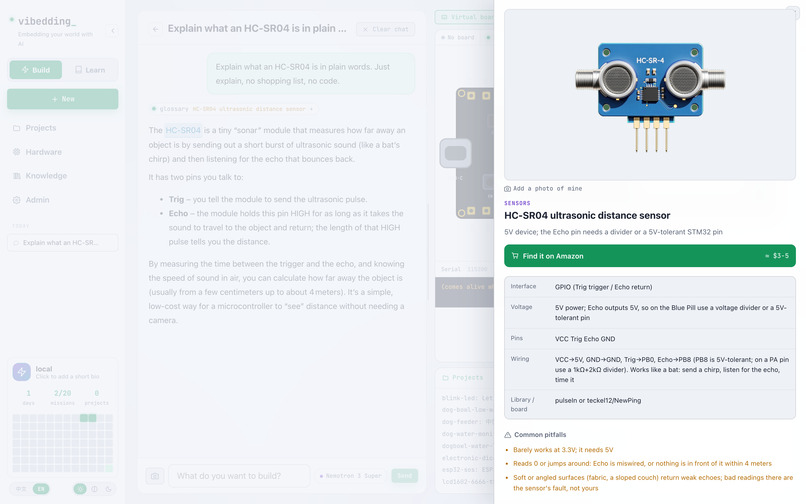806x504 pixels.
Task: Open the Nemotron 3 Super model selector
Action: 351,476
